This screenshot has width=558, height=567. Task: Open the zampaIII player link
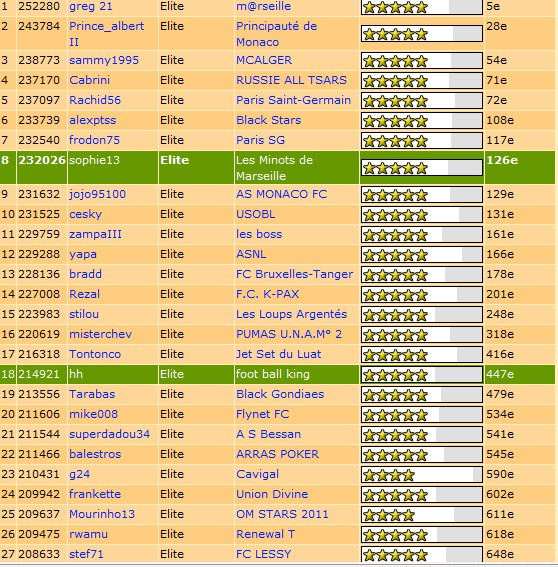tap(95, 234)
